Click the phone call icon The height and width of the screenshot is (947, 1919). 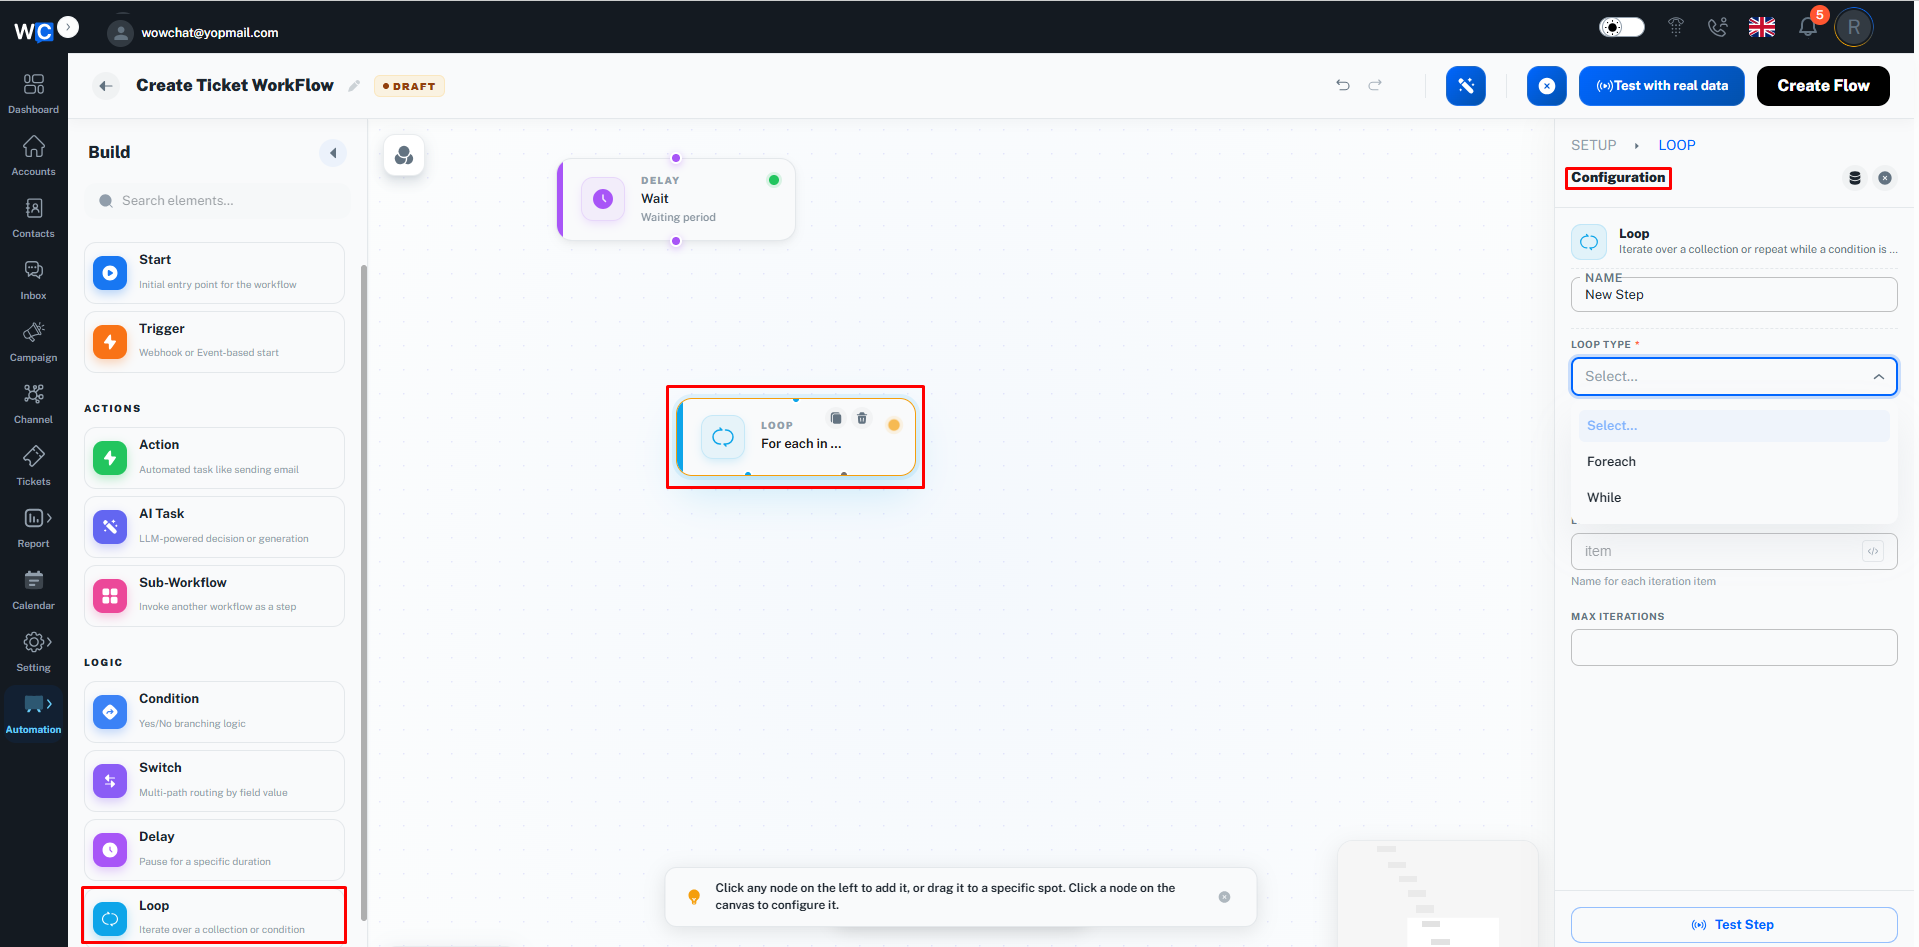(1717, 27)
